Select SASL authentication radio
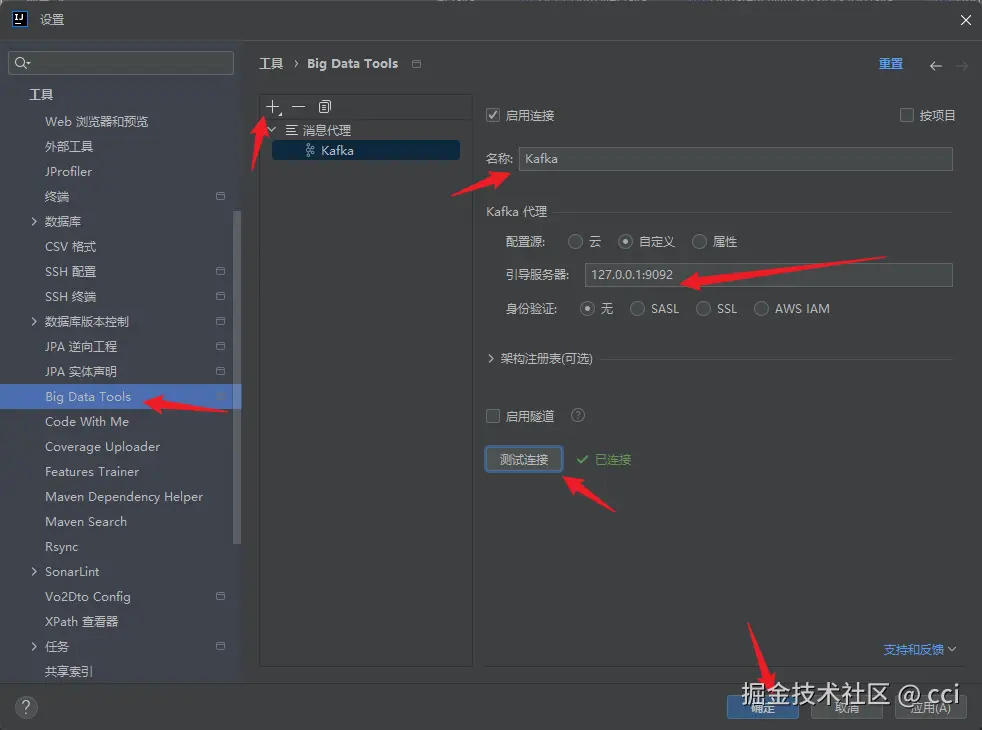 click(637, 309)
